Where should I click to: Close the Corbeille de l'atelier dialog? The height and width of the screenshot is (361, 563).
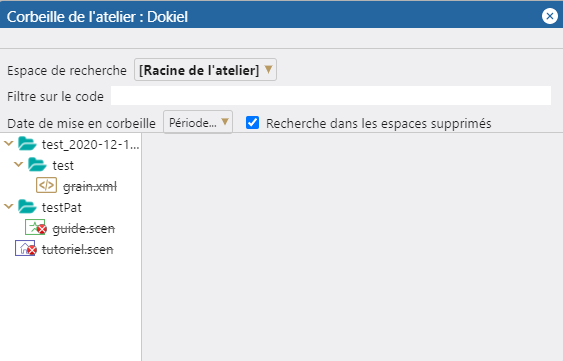(x=550, y=16)
